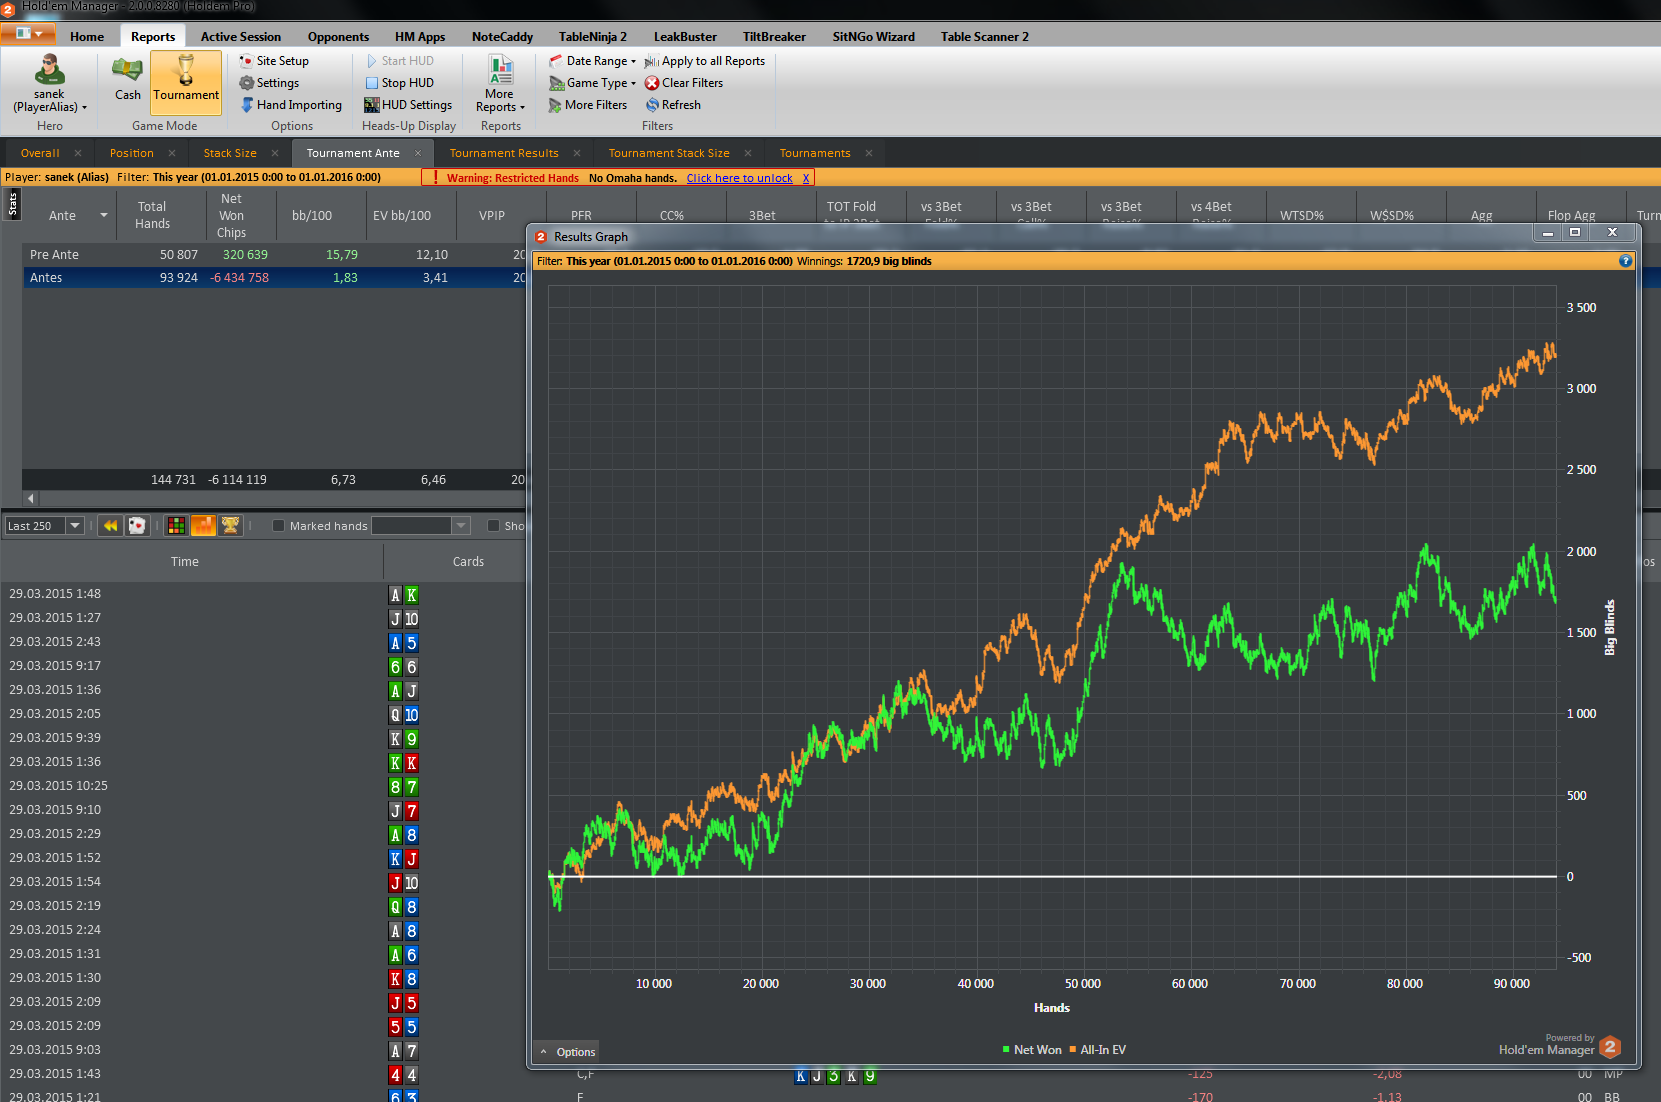
Task: Click the colored grid matrix icon
Action: (x=176, y=525)
